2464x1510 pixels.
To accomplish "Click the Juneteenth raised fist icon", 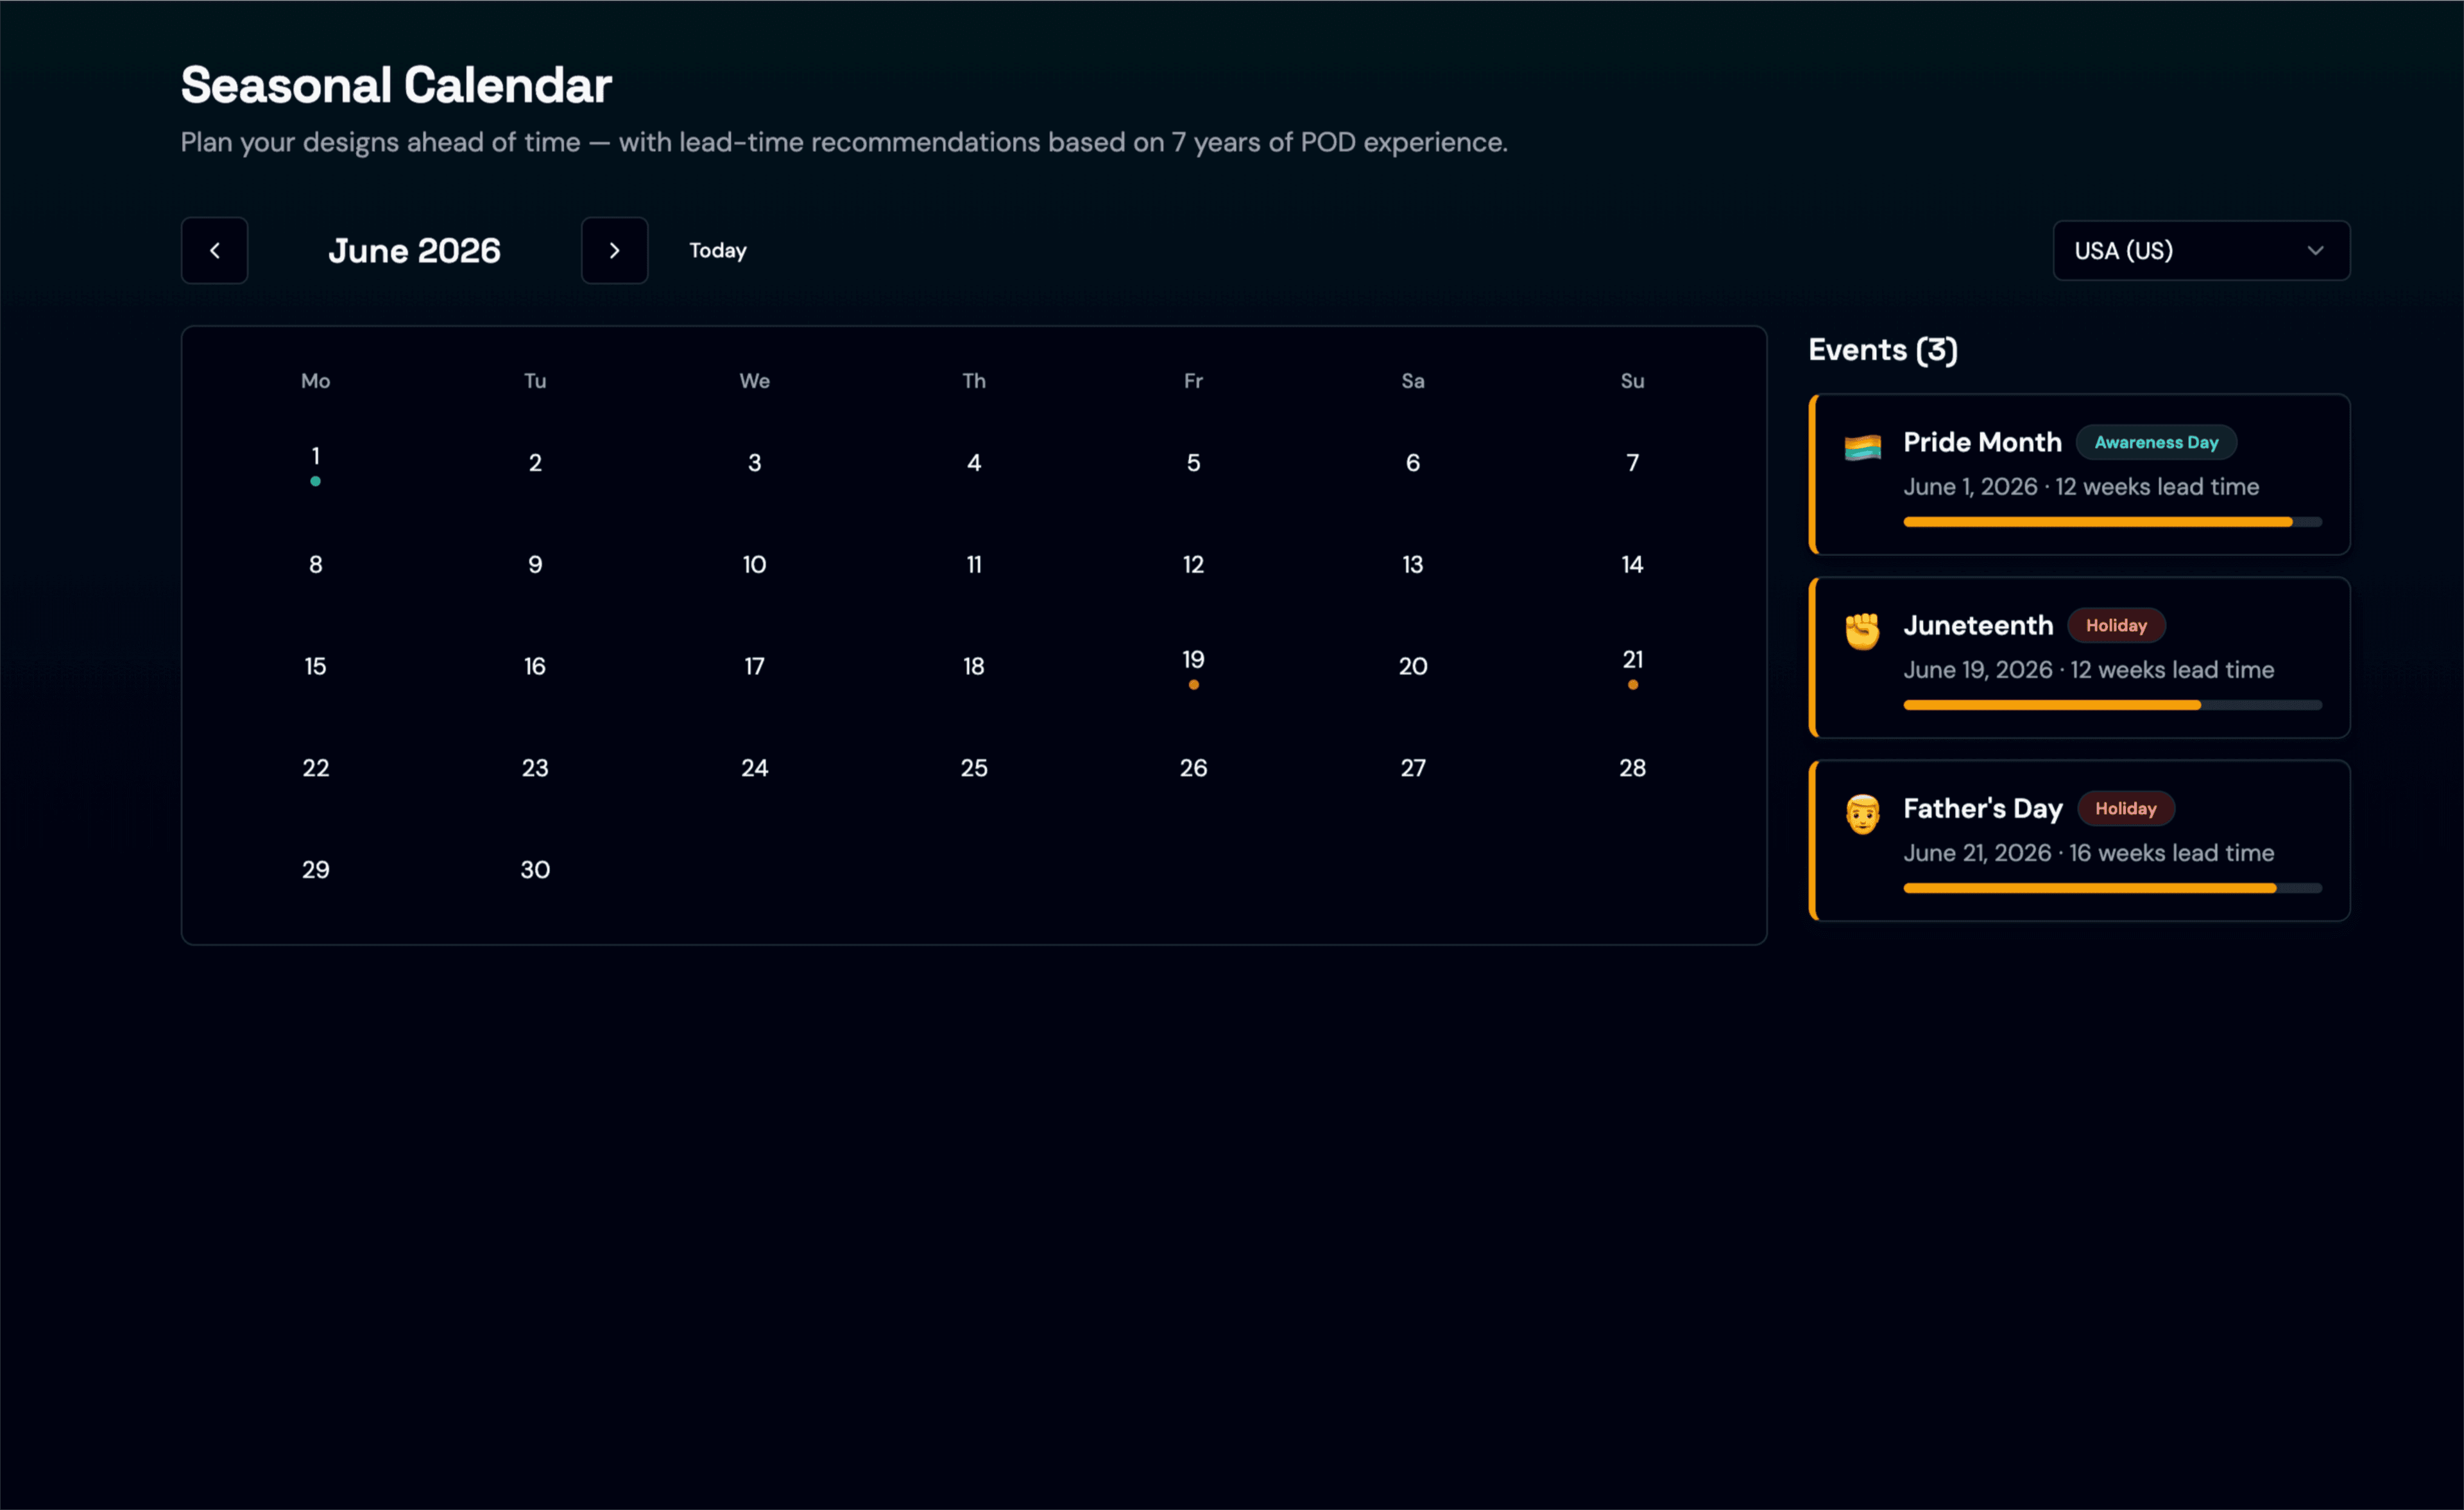I will 1862,630.
